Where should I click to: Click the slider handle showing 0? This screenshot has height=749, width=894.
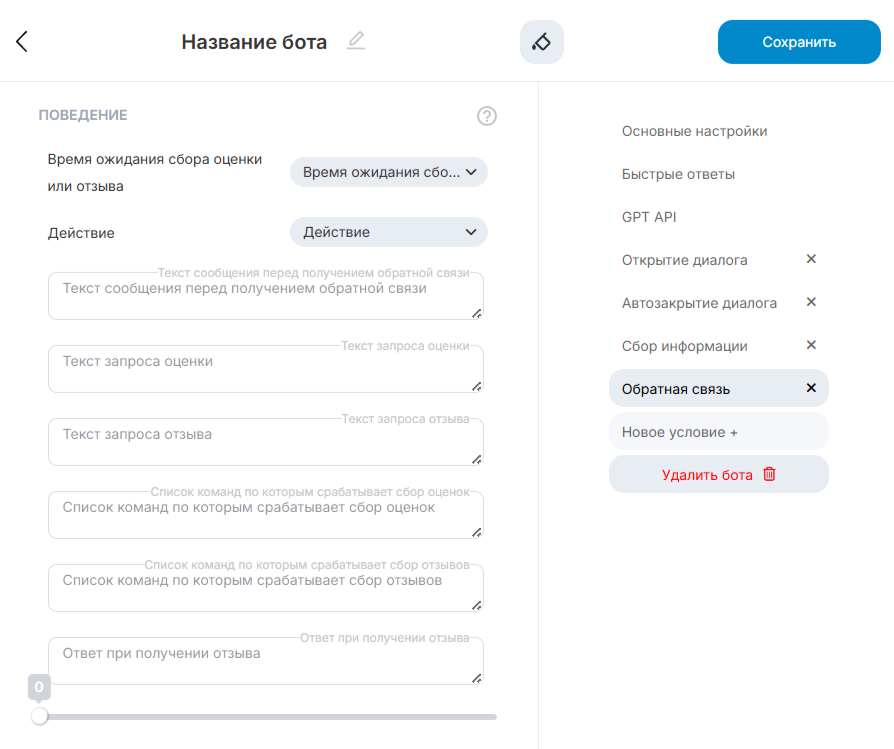[x=39, y=716]
